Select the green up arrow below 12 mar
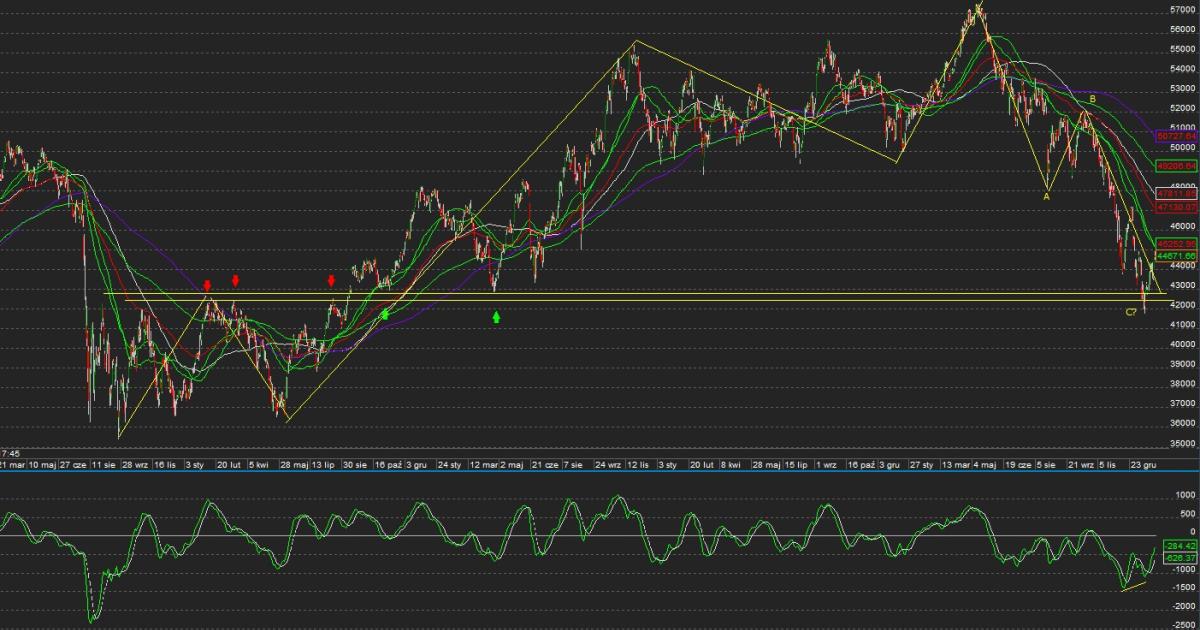The image size is (1200, 630). [x=497, y=317]
